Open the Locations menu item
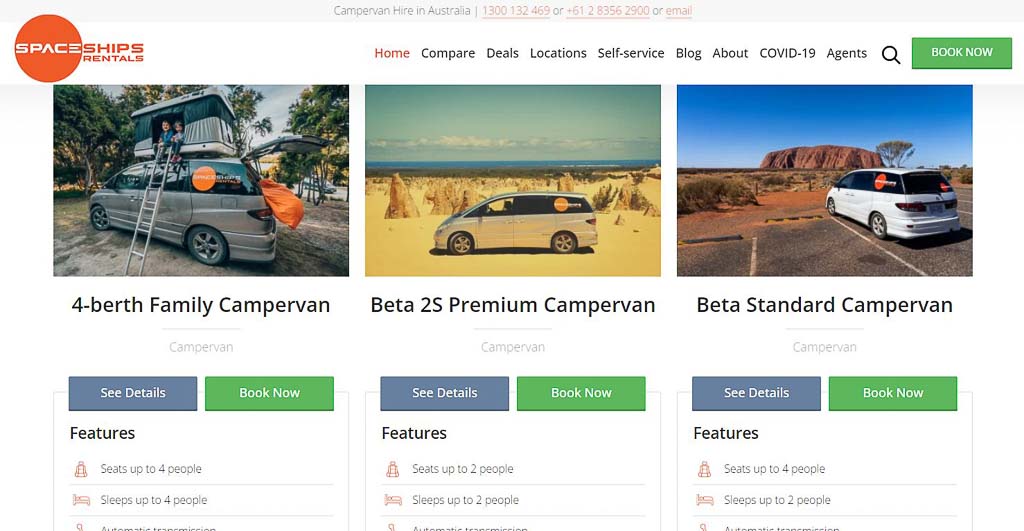This screenshot has height=531, width=1024. tap(558, 53)
